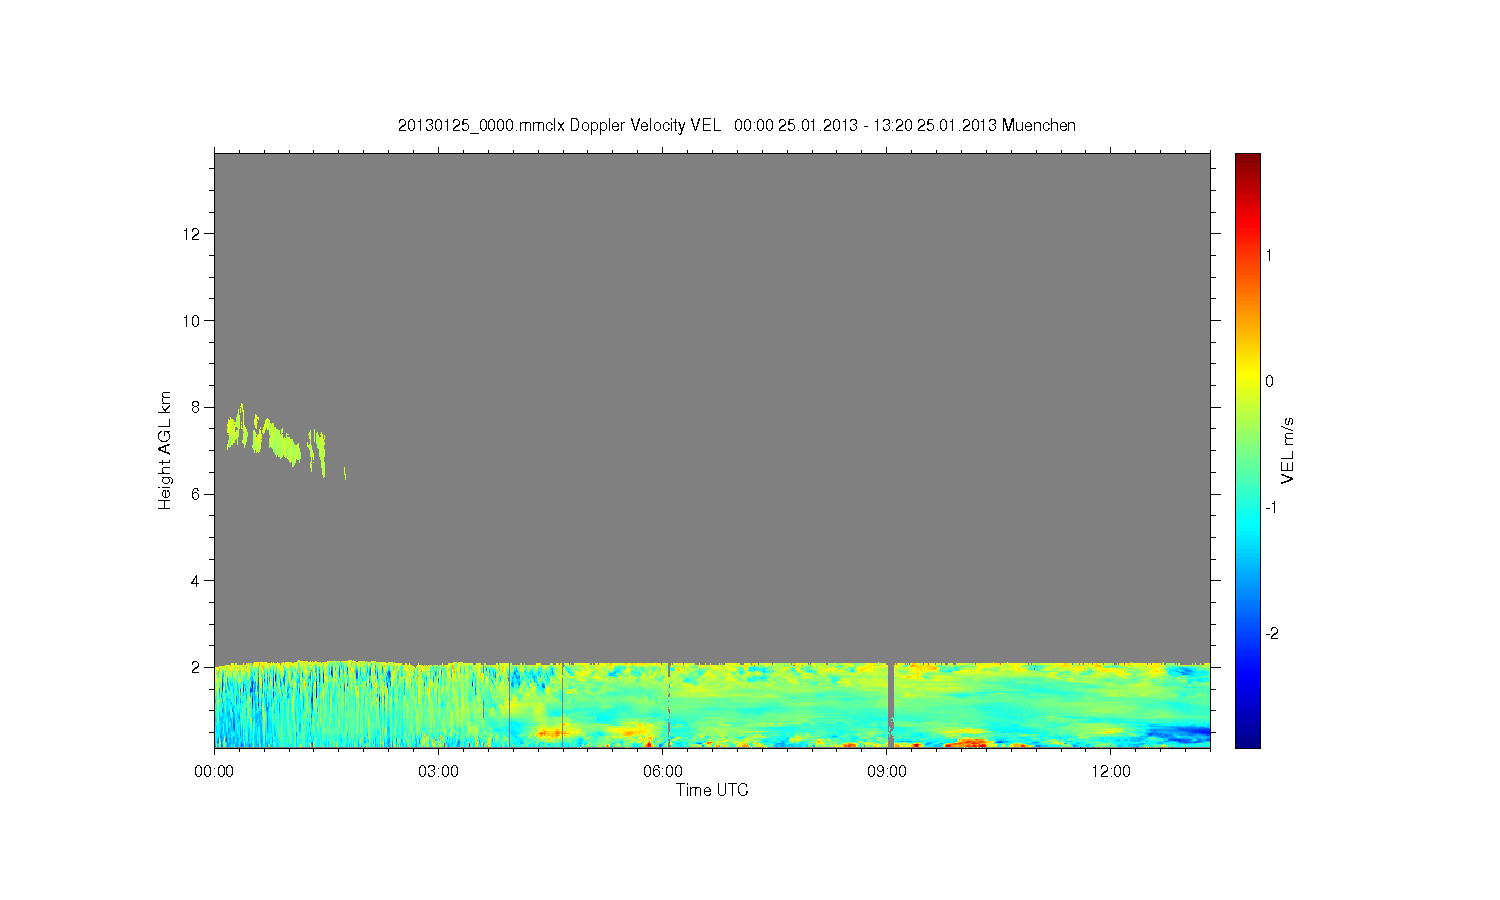Viewport: 1500px width, 900px height.
Task: Click the yellow-green cloud echo near 7 km
Action: 275,438
